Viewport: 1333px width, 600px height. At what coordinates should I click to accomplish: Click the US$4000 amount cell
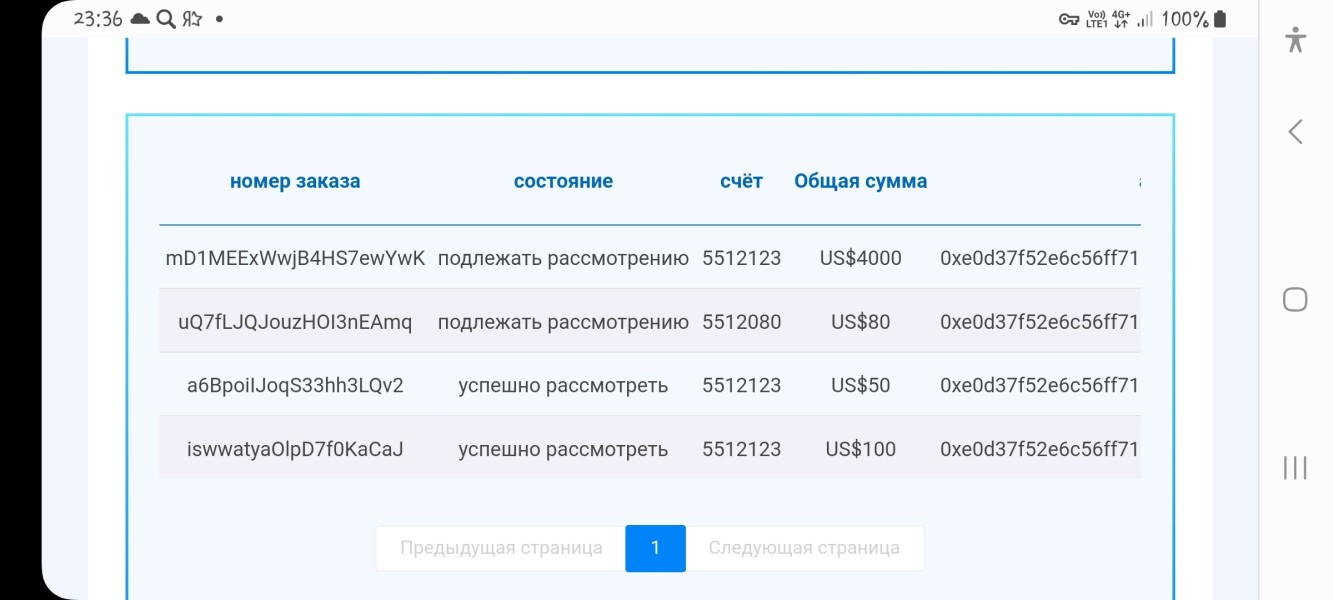click(x=860, y=258)
